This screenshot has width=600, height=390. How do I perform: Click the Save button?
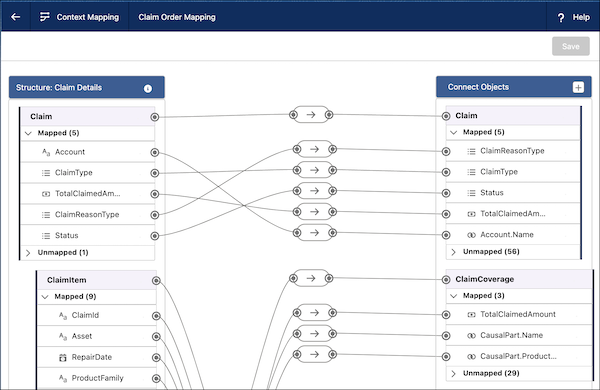tap(571, 46)
